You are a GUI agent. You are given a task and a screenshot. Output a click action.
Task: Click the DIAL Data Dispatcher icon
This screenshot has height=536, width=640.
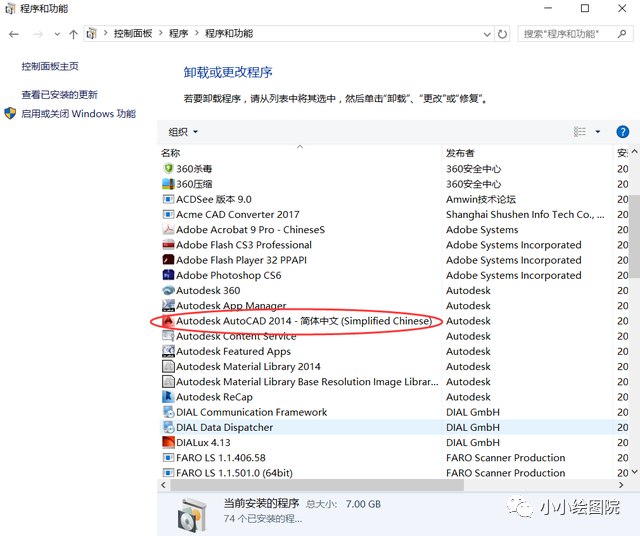point(168,427)
